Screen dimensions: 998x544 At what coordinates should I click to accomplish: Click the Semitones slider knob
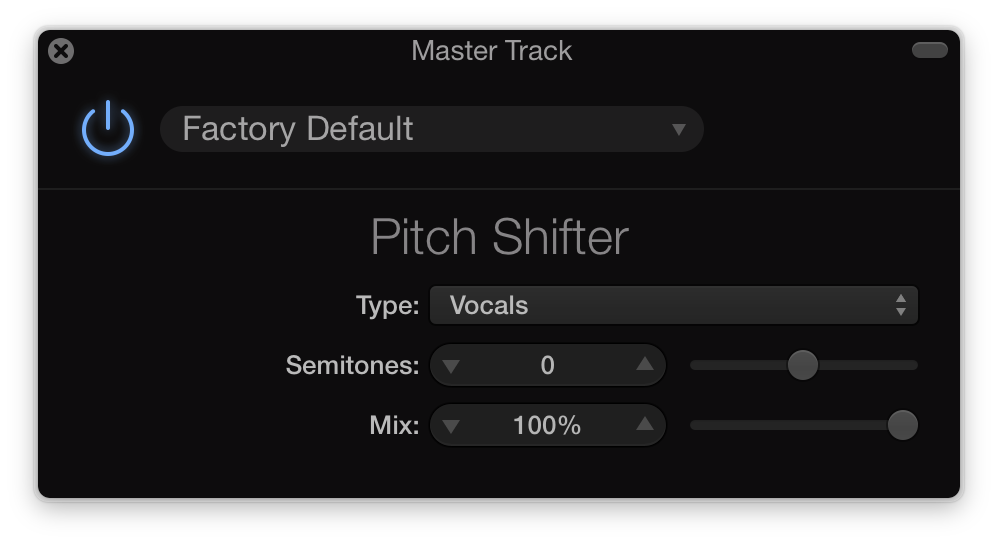point(803,365)
